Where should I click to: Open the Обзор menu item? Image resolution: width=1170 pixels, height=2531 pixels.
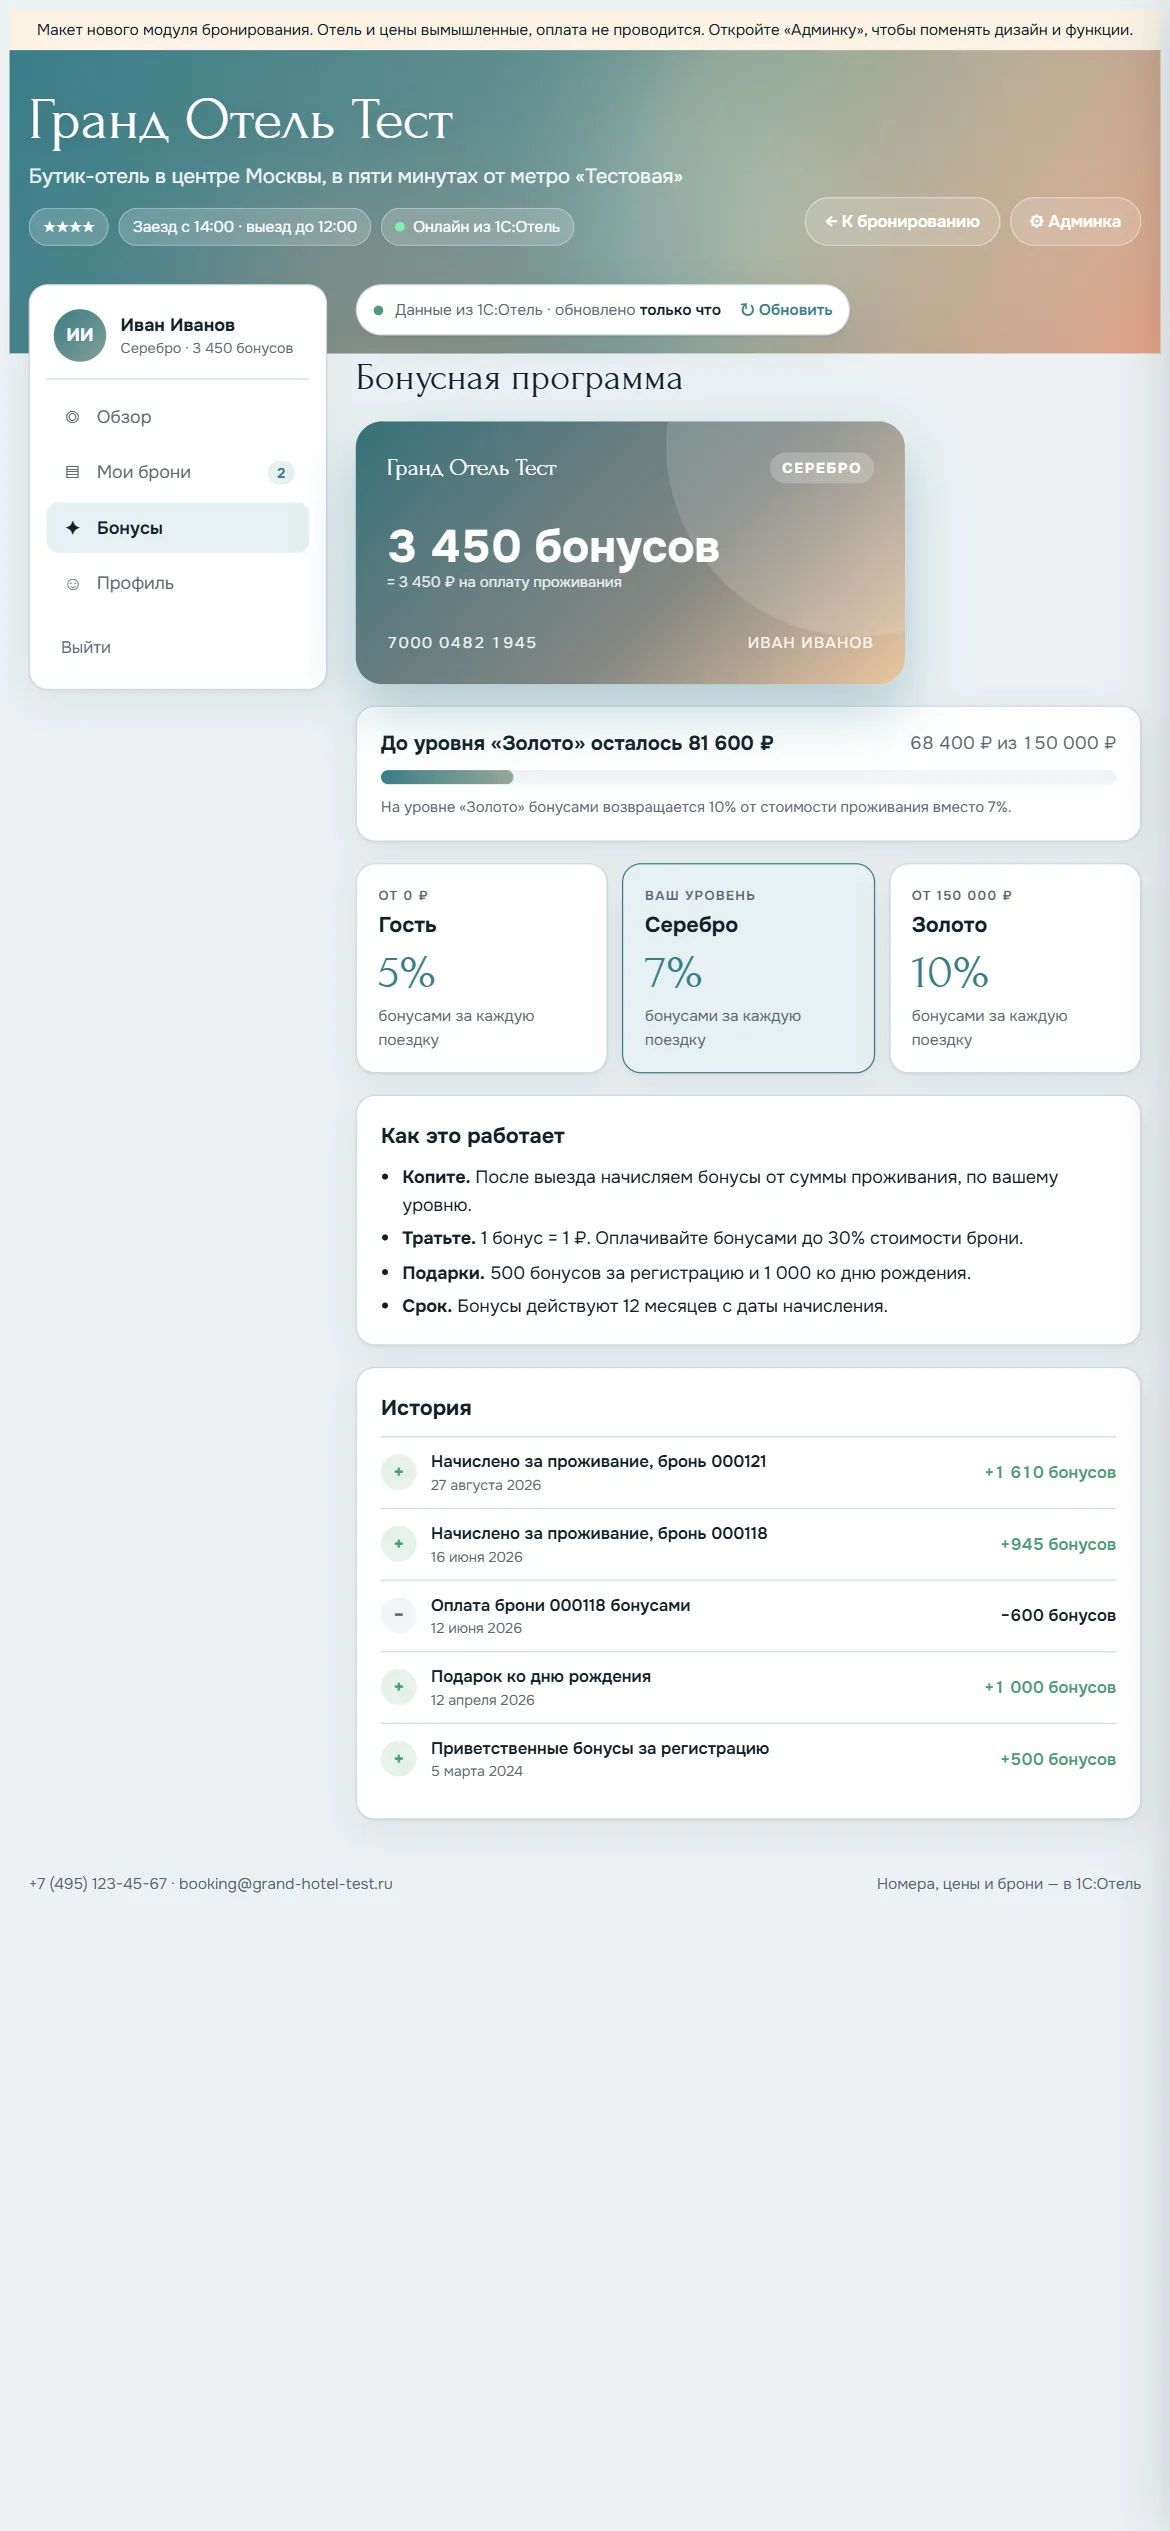(178, 417)
